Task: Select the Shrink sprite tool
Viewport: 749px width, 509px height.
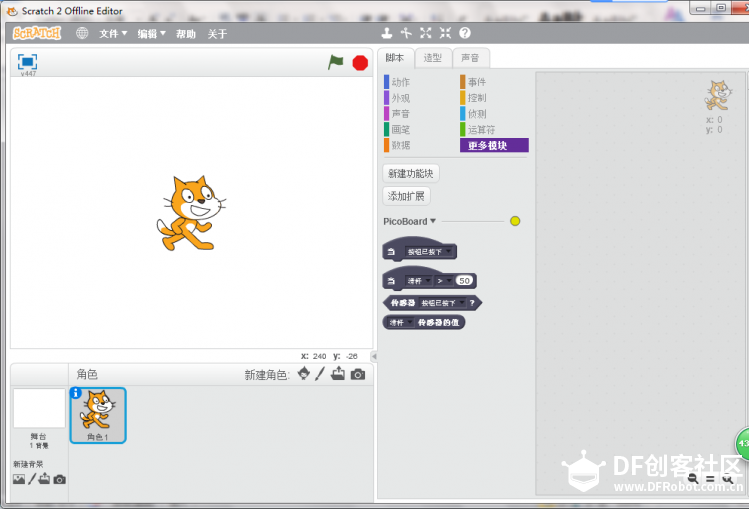Action: 445,33
